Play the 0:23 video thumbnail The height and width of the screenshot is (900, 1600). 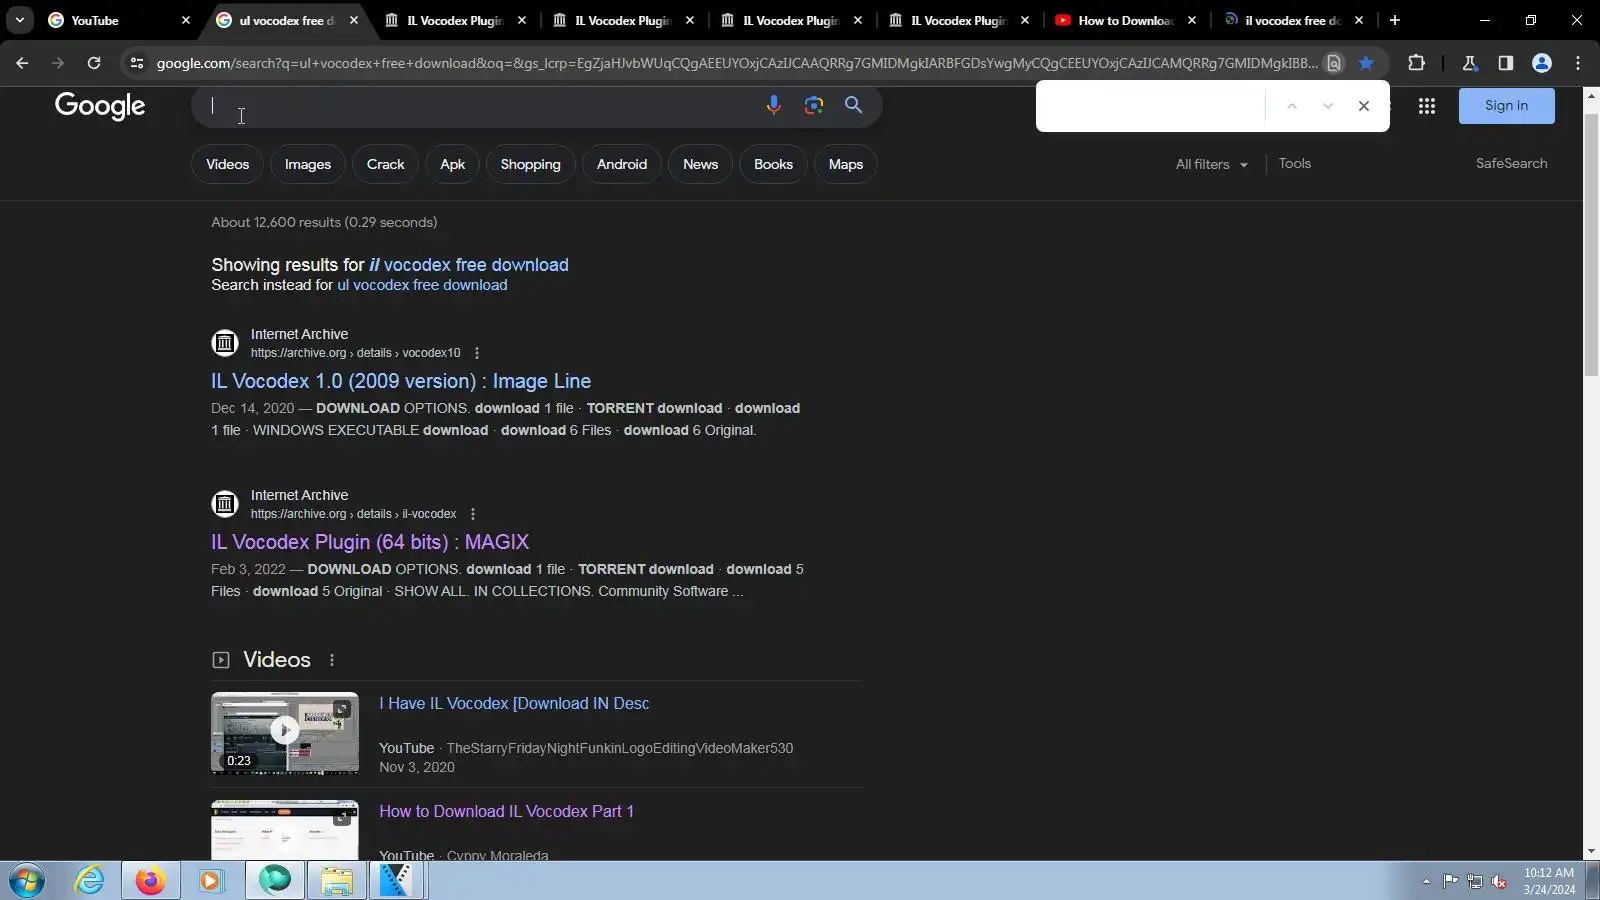[x=285, y=733]
